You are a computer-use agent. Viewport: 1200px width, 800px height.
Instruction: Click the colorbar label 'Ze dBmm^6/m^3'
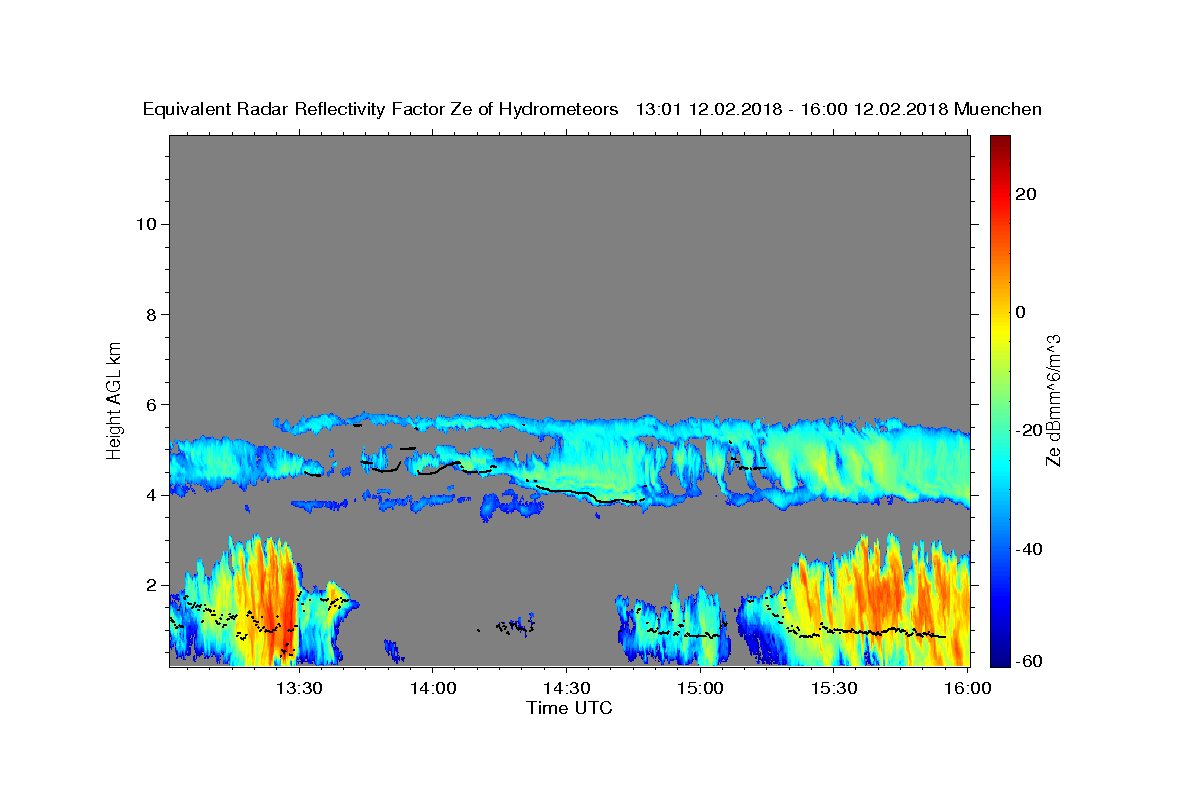pos(1052,400)
